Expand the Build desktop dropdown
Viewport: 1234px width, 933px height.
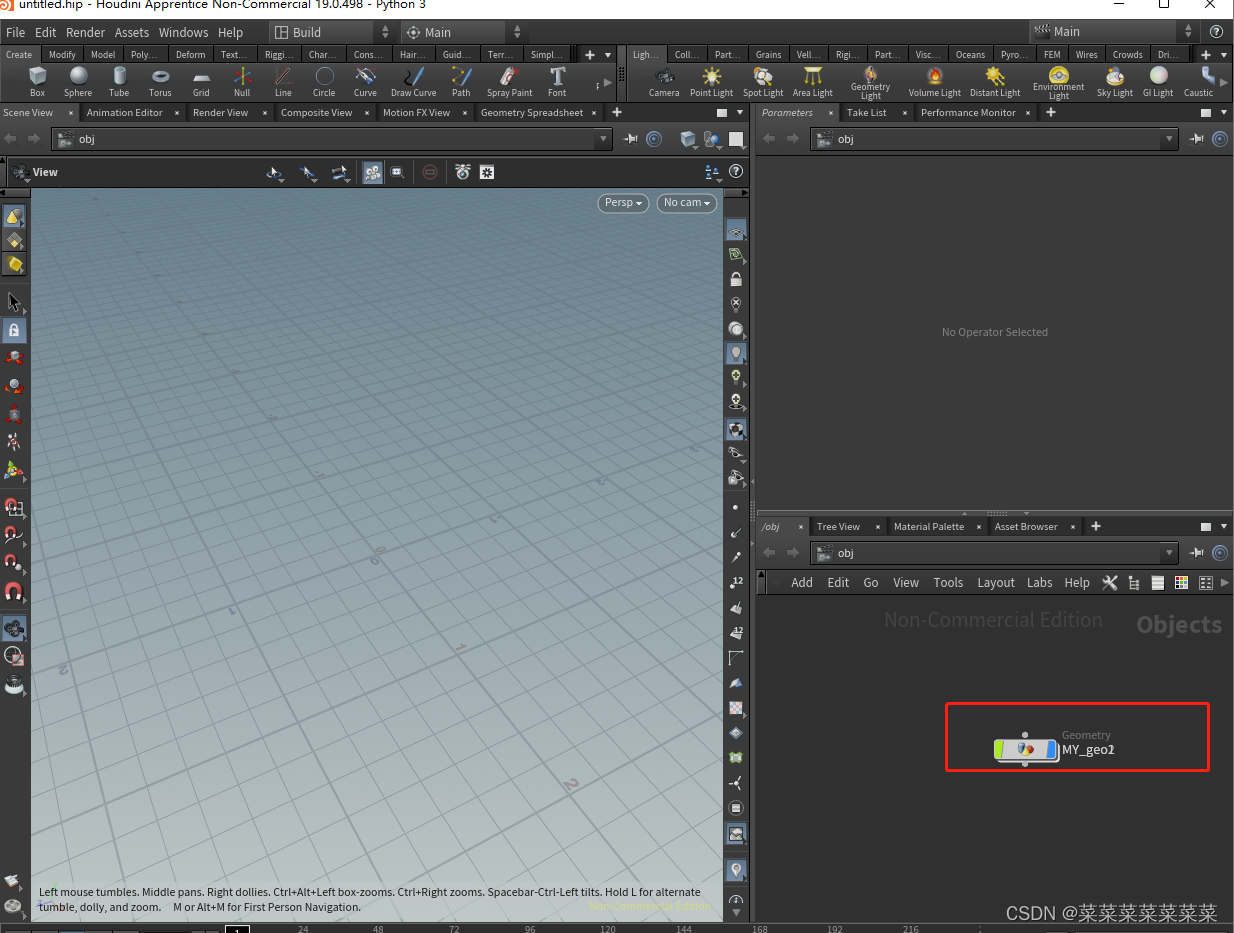(332, 32)
